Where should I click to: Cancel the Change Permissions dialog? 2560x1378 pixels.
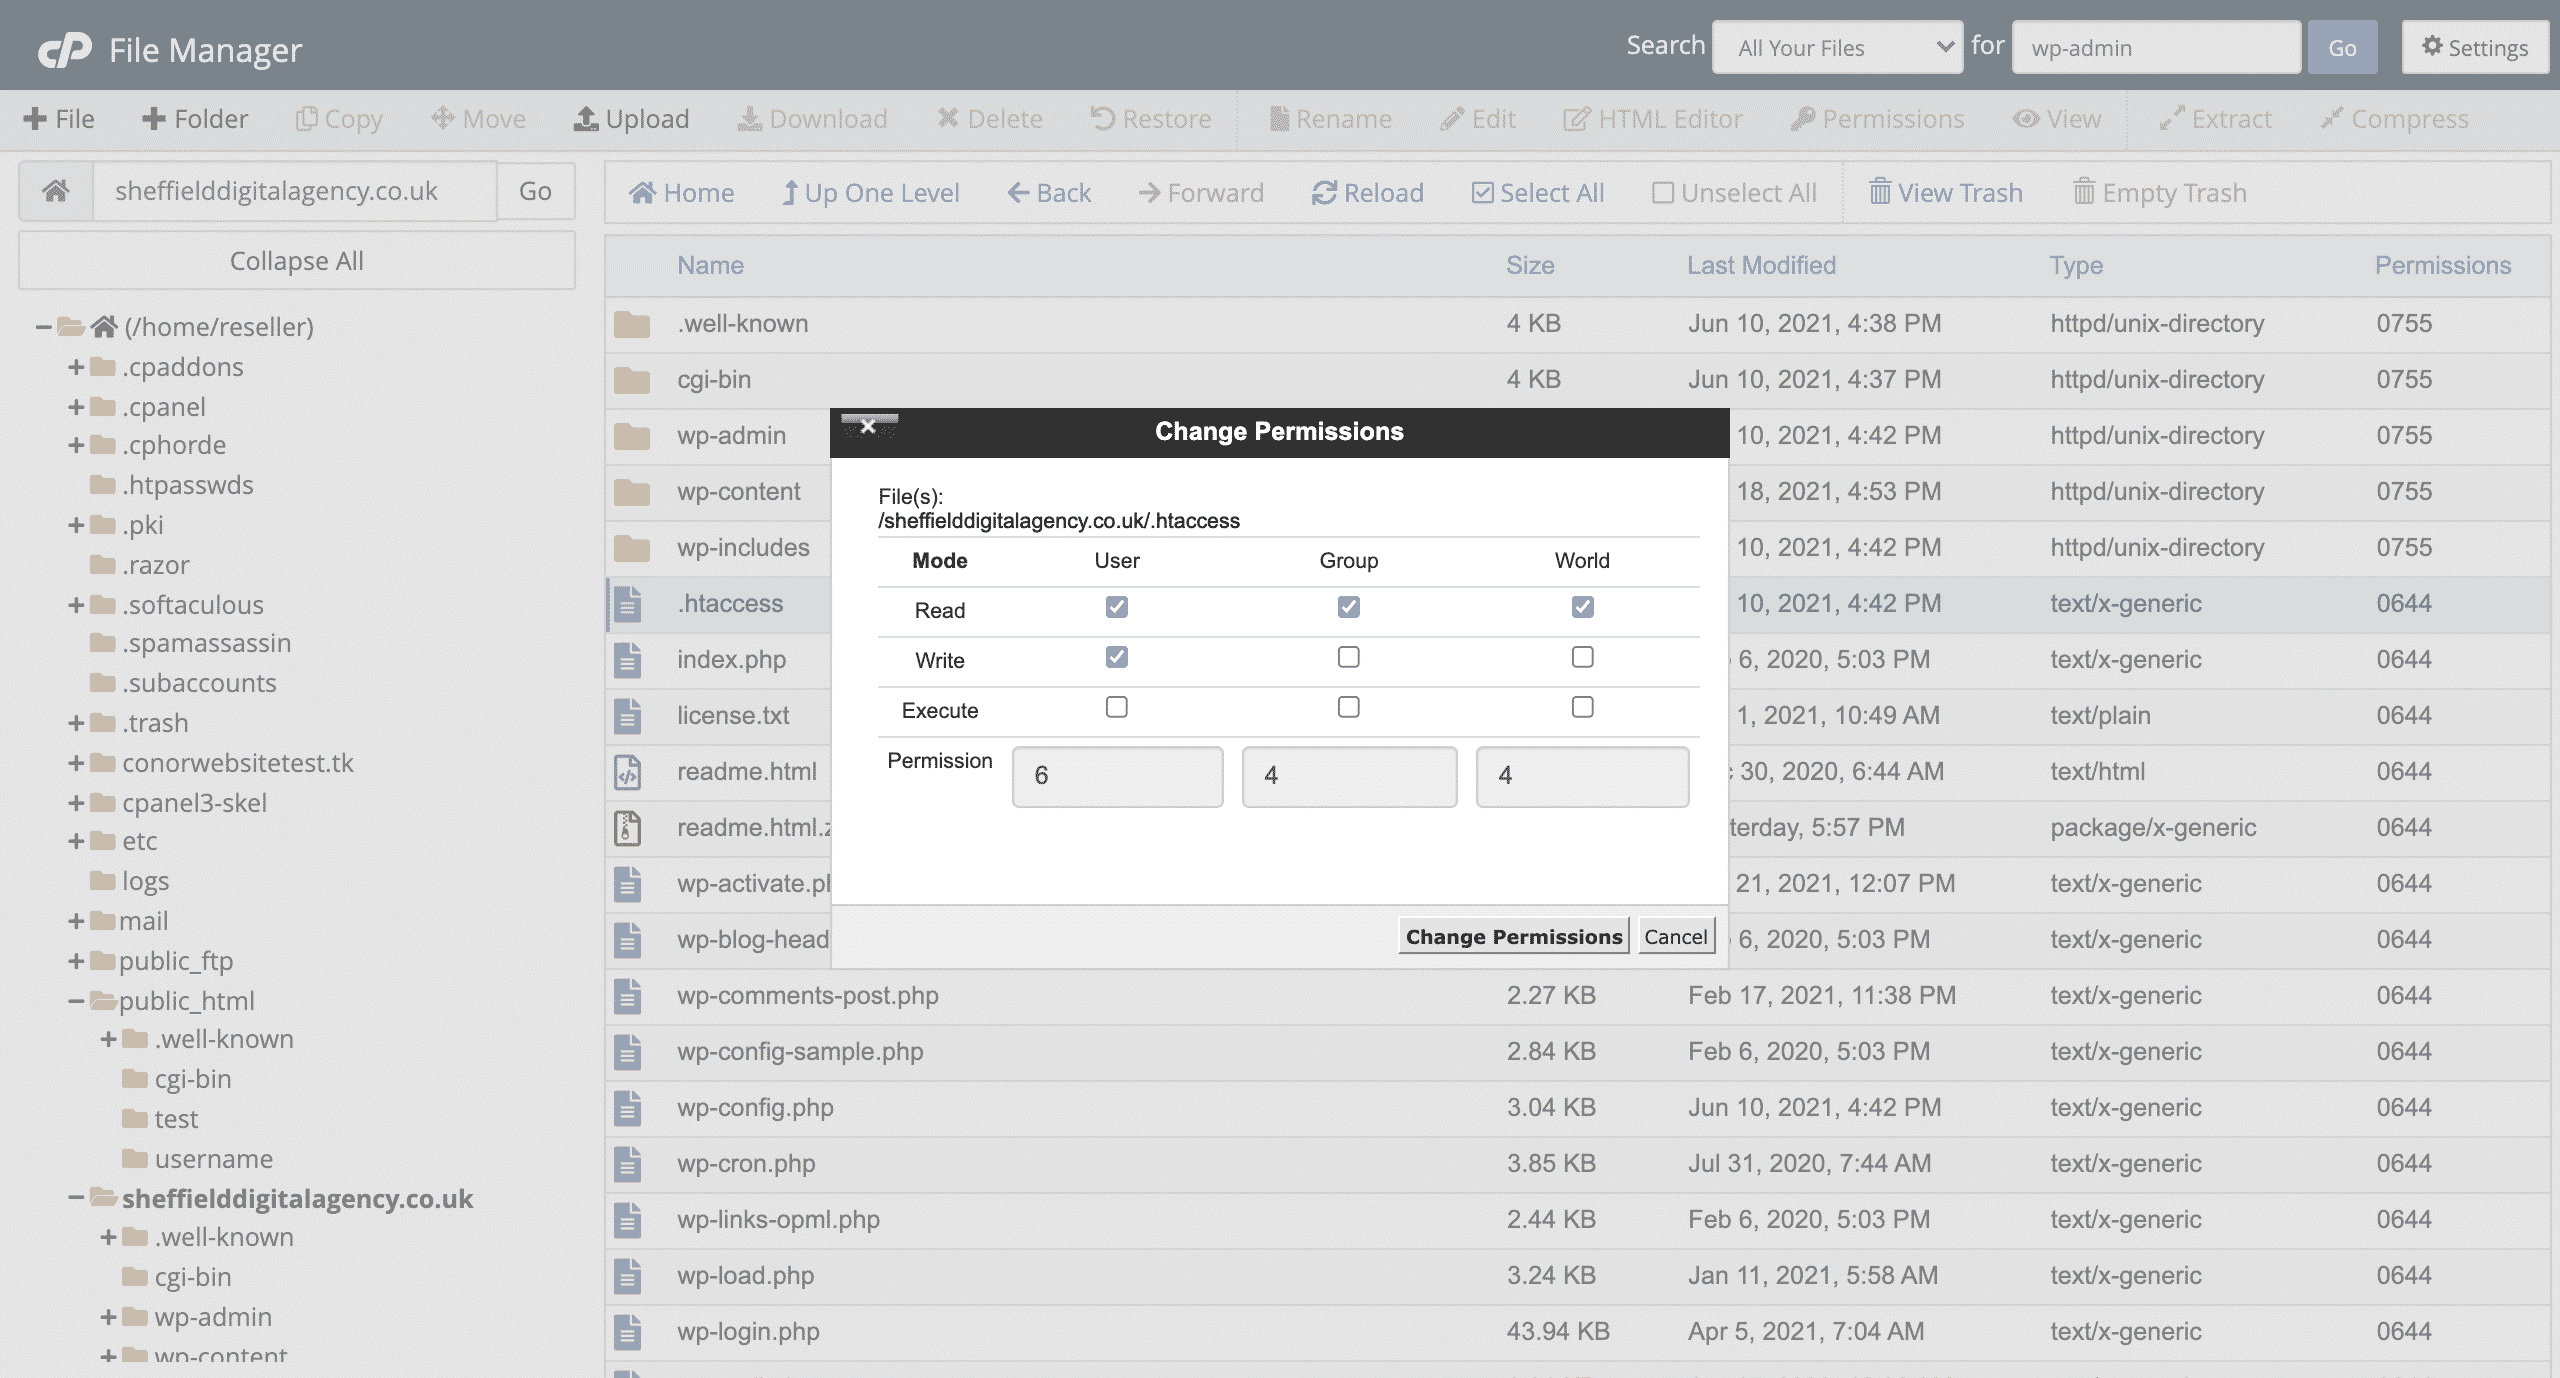click(1676, 936)
